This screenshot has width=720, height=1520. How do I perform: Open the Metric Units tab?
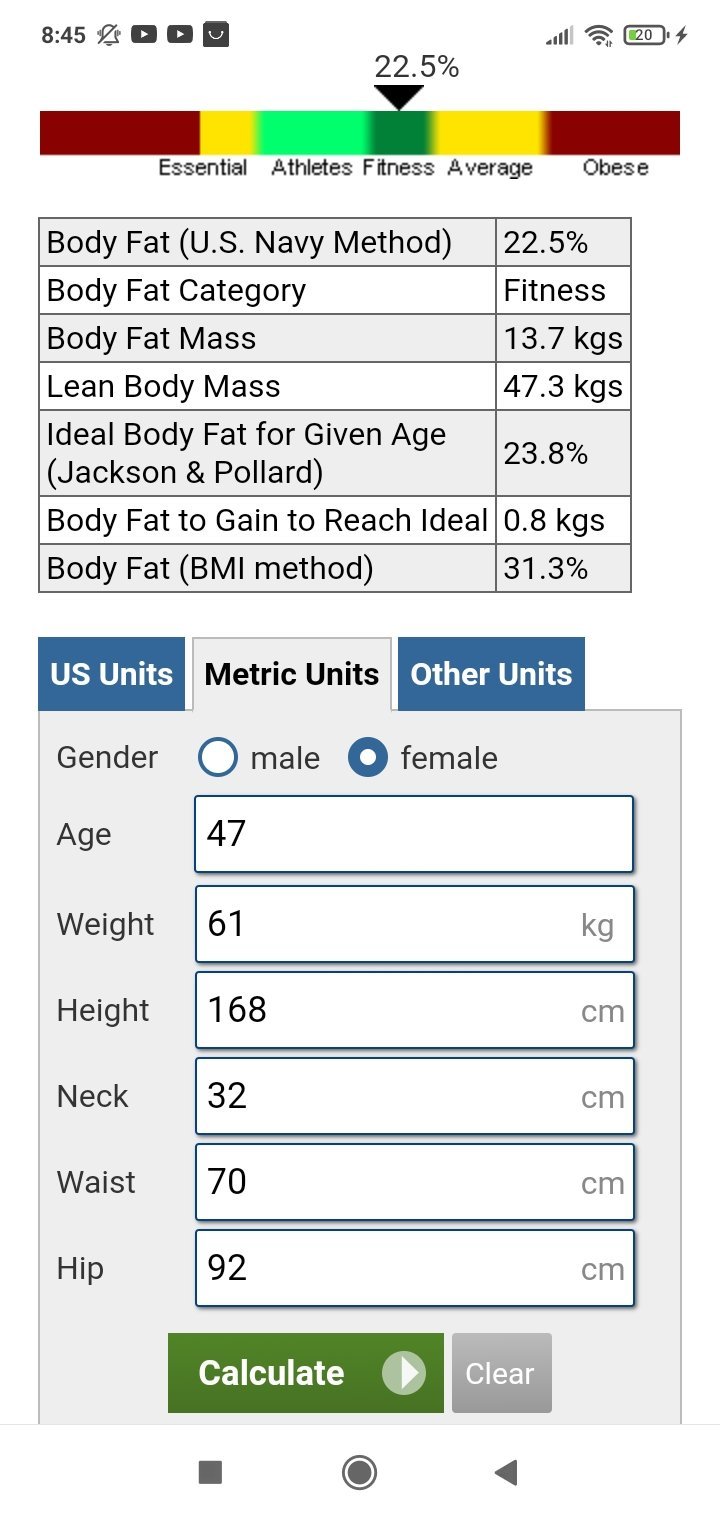(x=292, y=674)
